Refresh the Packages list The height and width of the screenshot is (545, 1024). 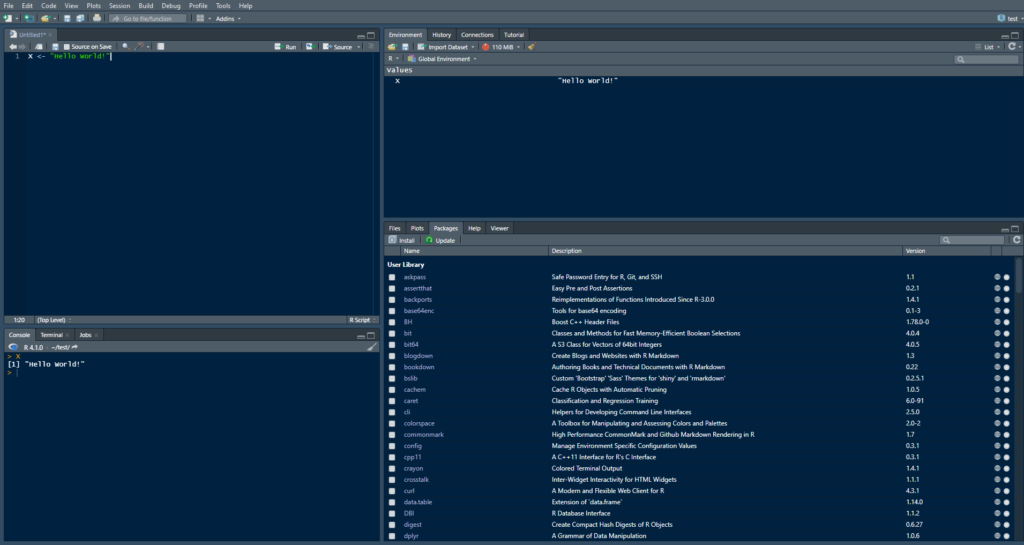[1016, 240]
